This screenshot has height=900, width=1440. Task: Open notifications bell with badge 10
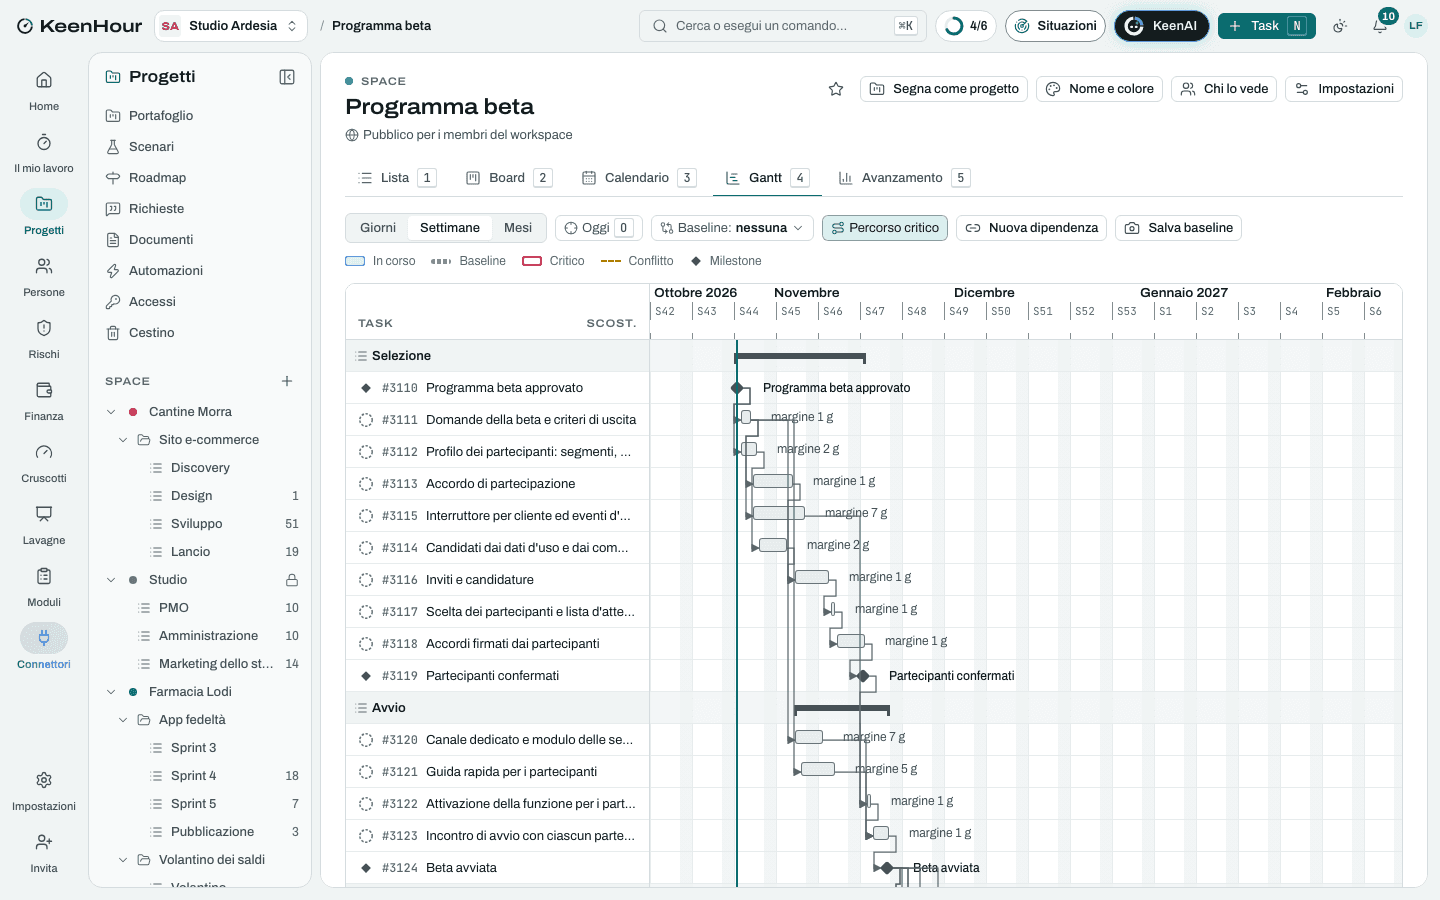[1380, 26]
